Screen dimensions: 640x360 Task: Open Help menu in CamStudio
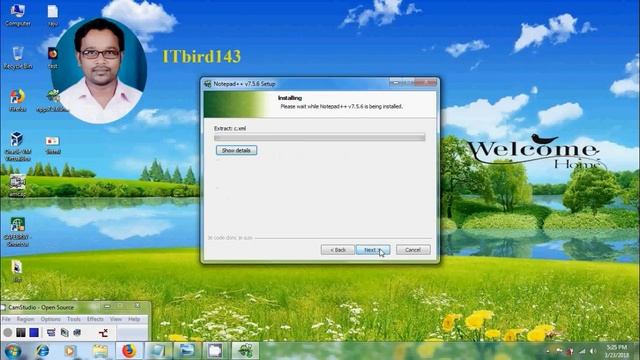(134, 319)
